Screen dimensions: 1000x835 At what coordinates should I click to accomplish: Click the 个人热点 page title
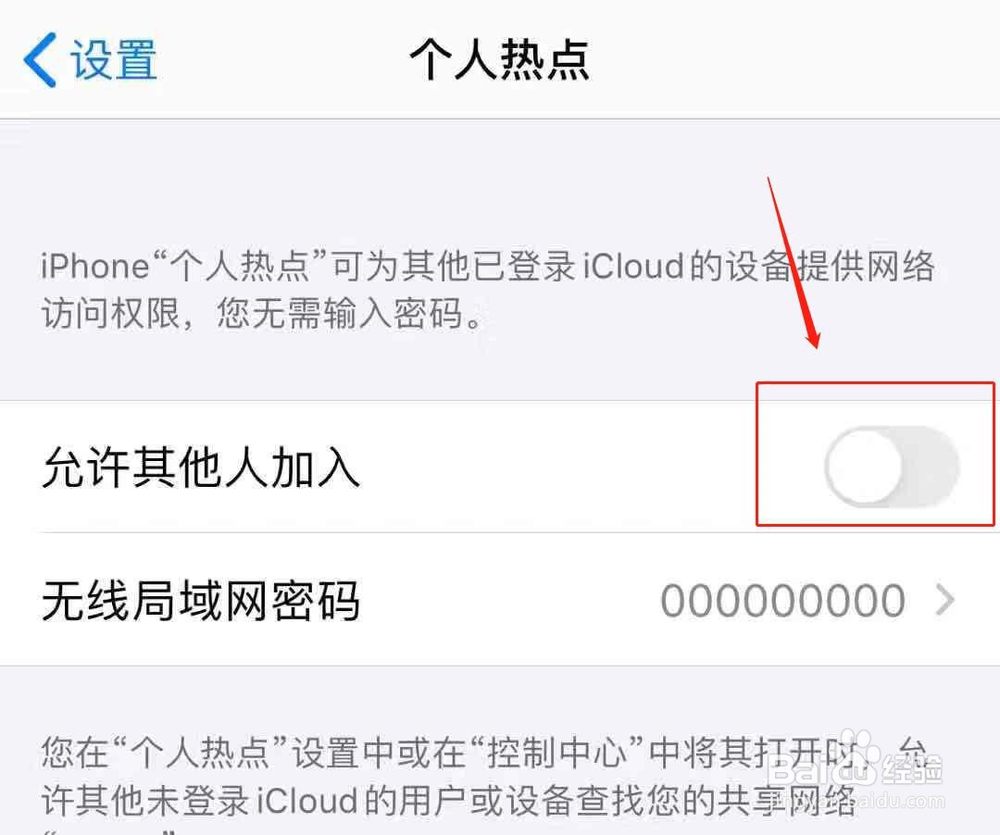[x=499, y=59]
